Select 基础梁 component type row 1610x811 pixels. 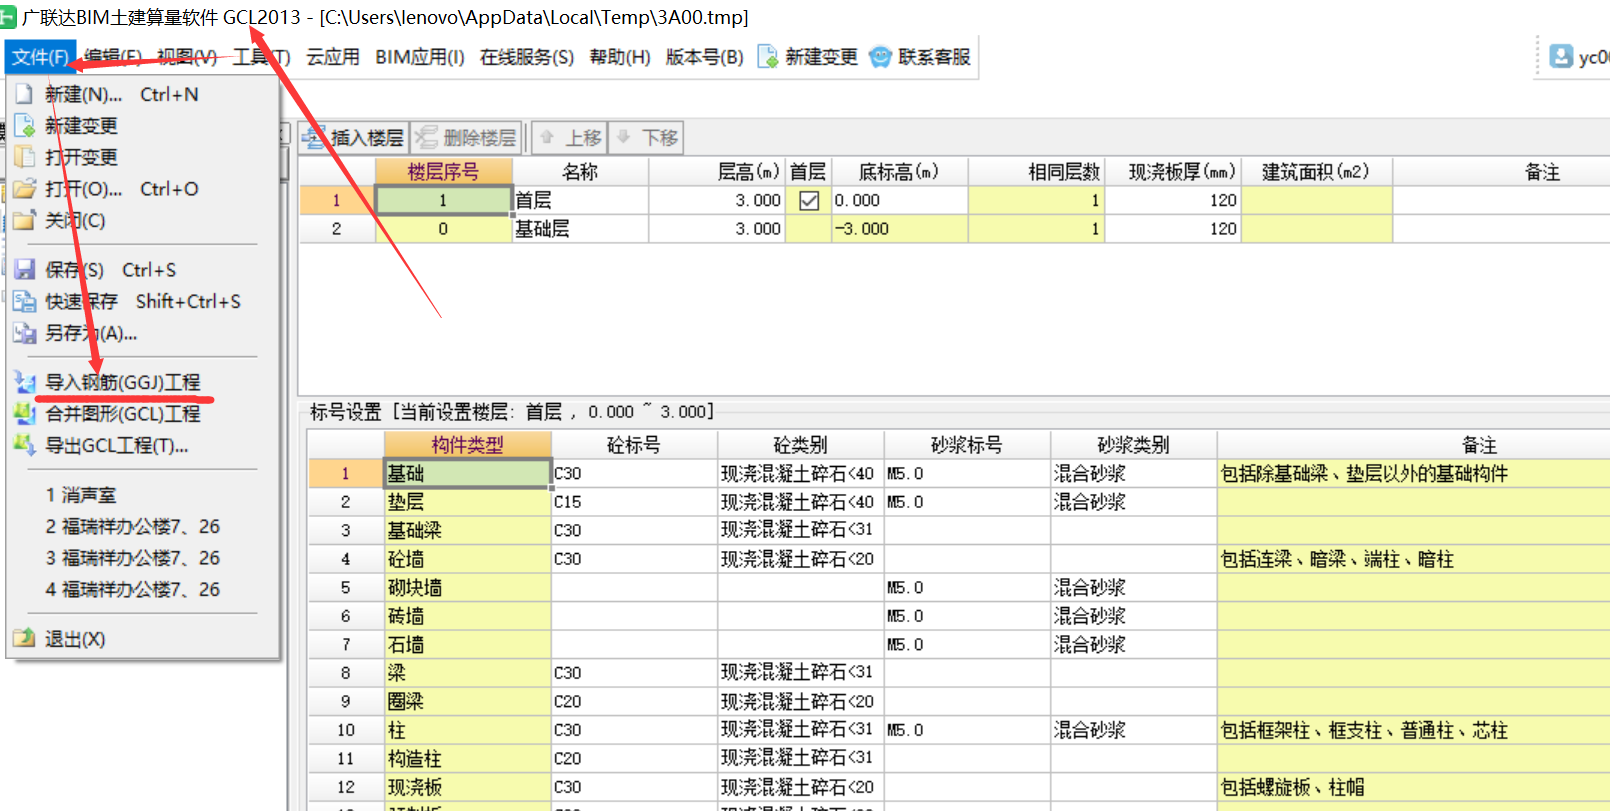468,531
